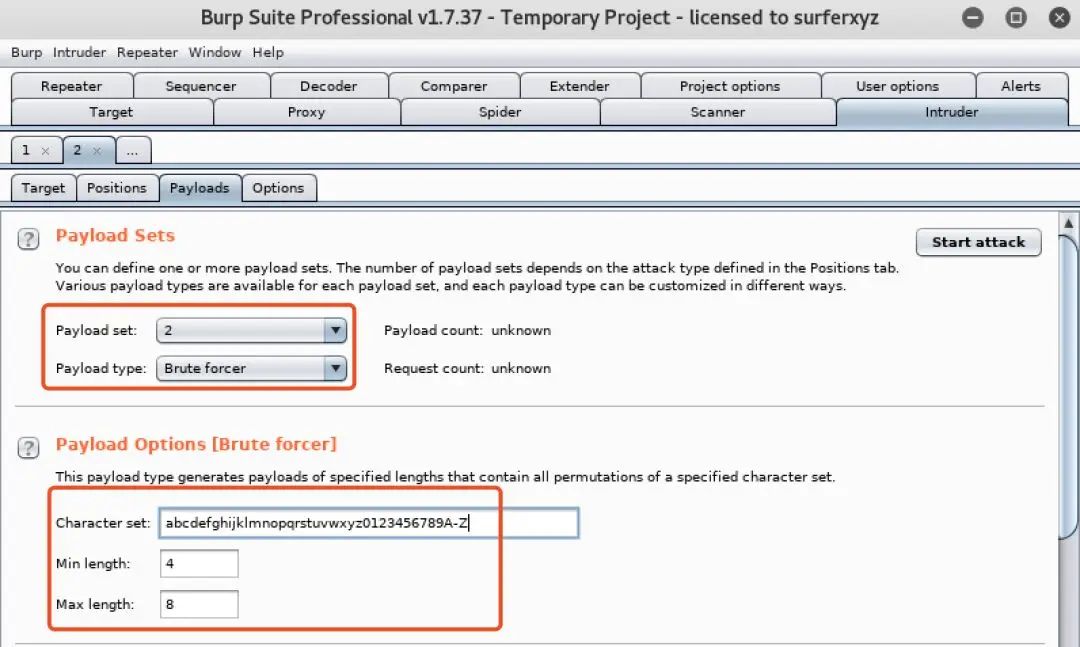Click the 'Payload Sets' heading

115,236
